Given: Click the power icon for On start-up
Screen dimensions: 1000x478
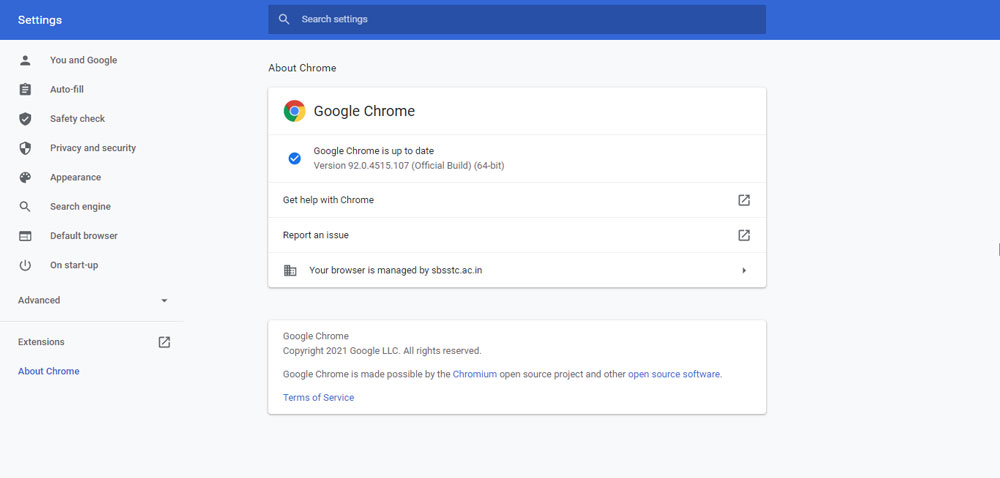Looking at the screenshot, I should [x=25, y=265].
